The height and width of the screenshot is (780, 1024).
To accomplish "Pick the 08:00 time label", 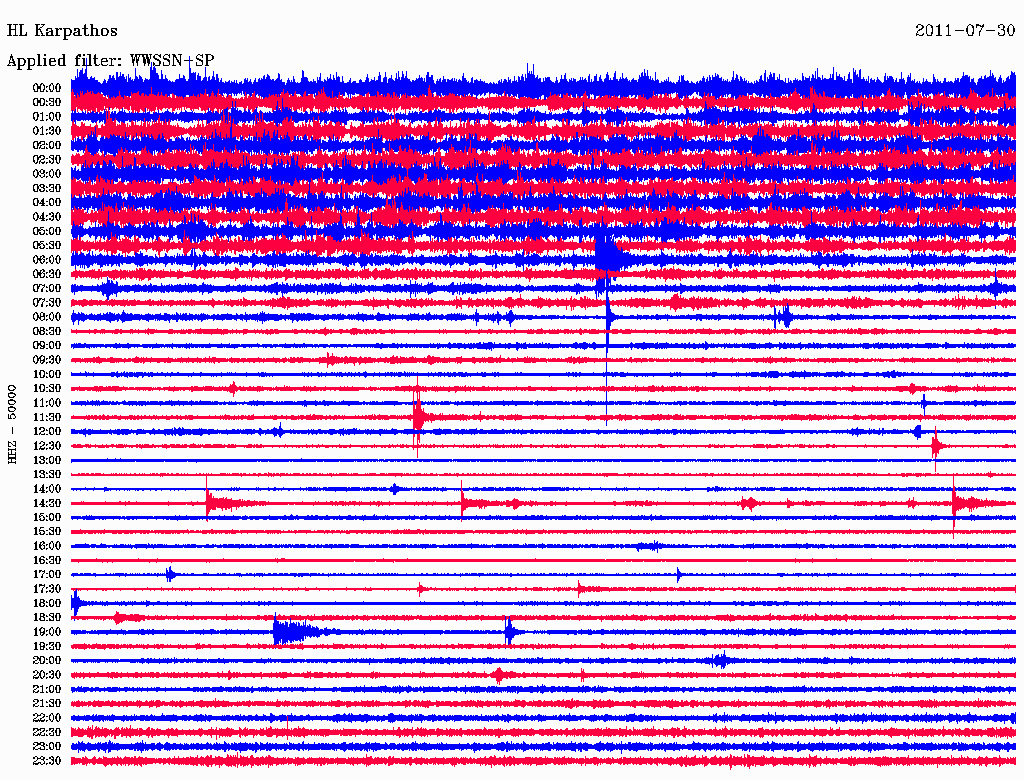I will pos(47,317).
